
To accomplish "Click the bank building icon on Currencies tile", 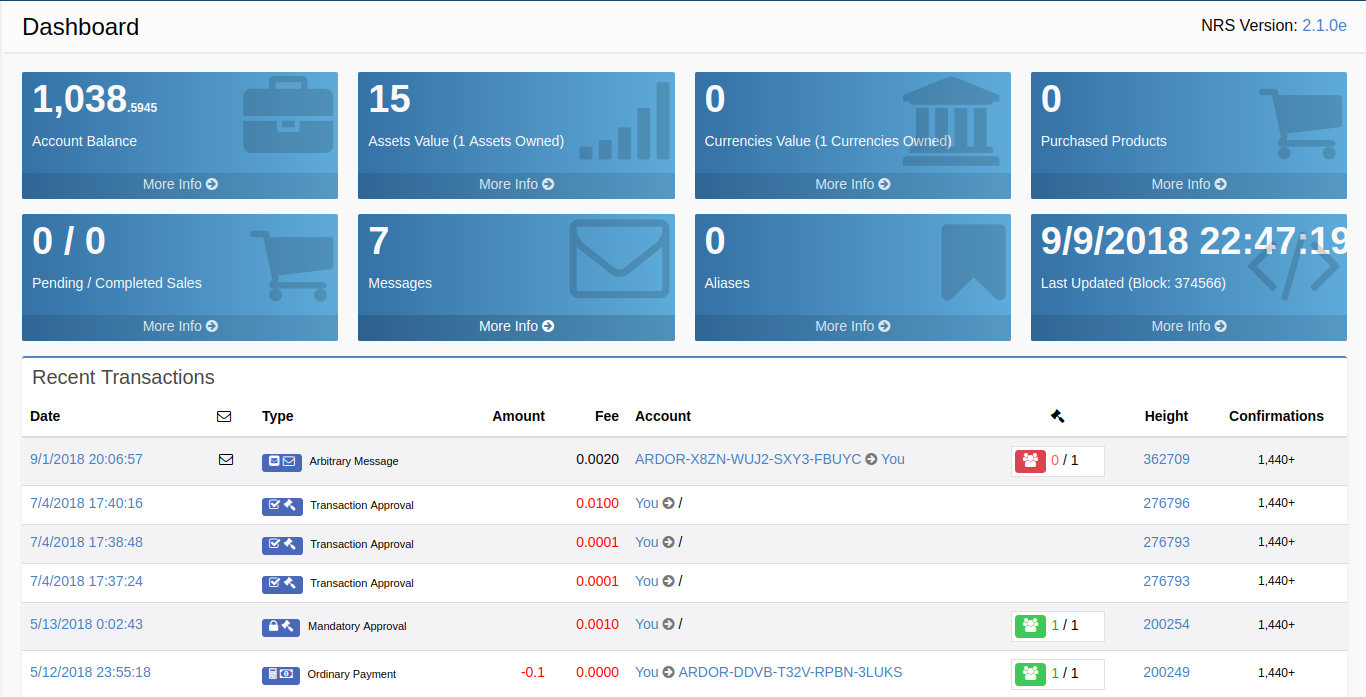I will pos(950,121).
